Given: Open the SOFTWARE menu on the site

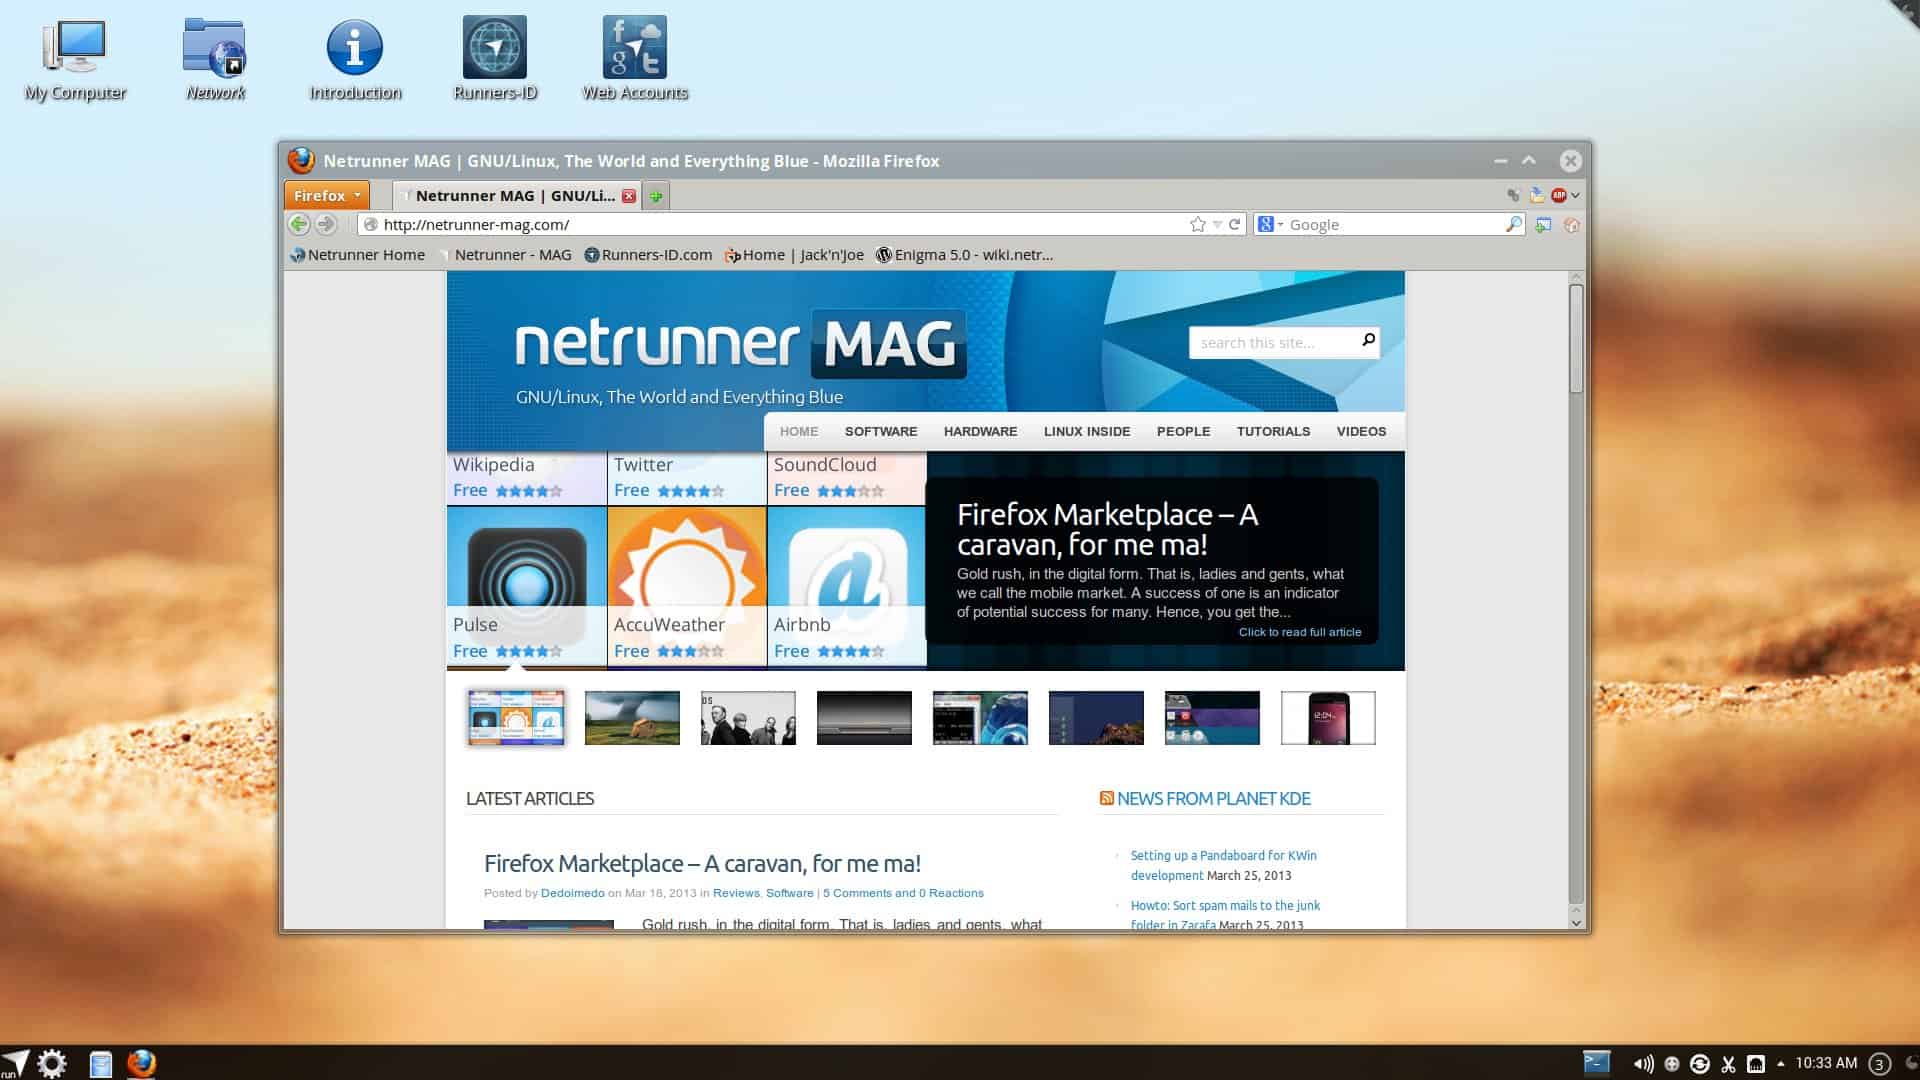Looking at the screenshot, I should [880, 432].
